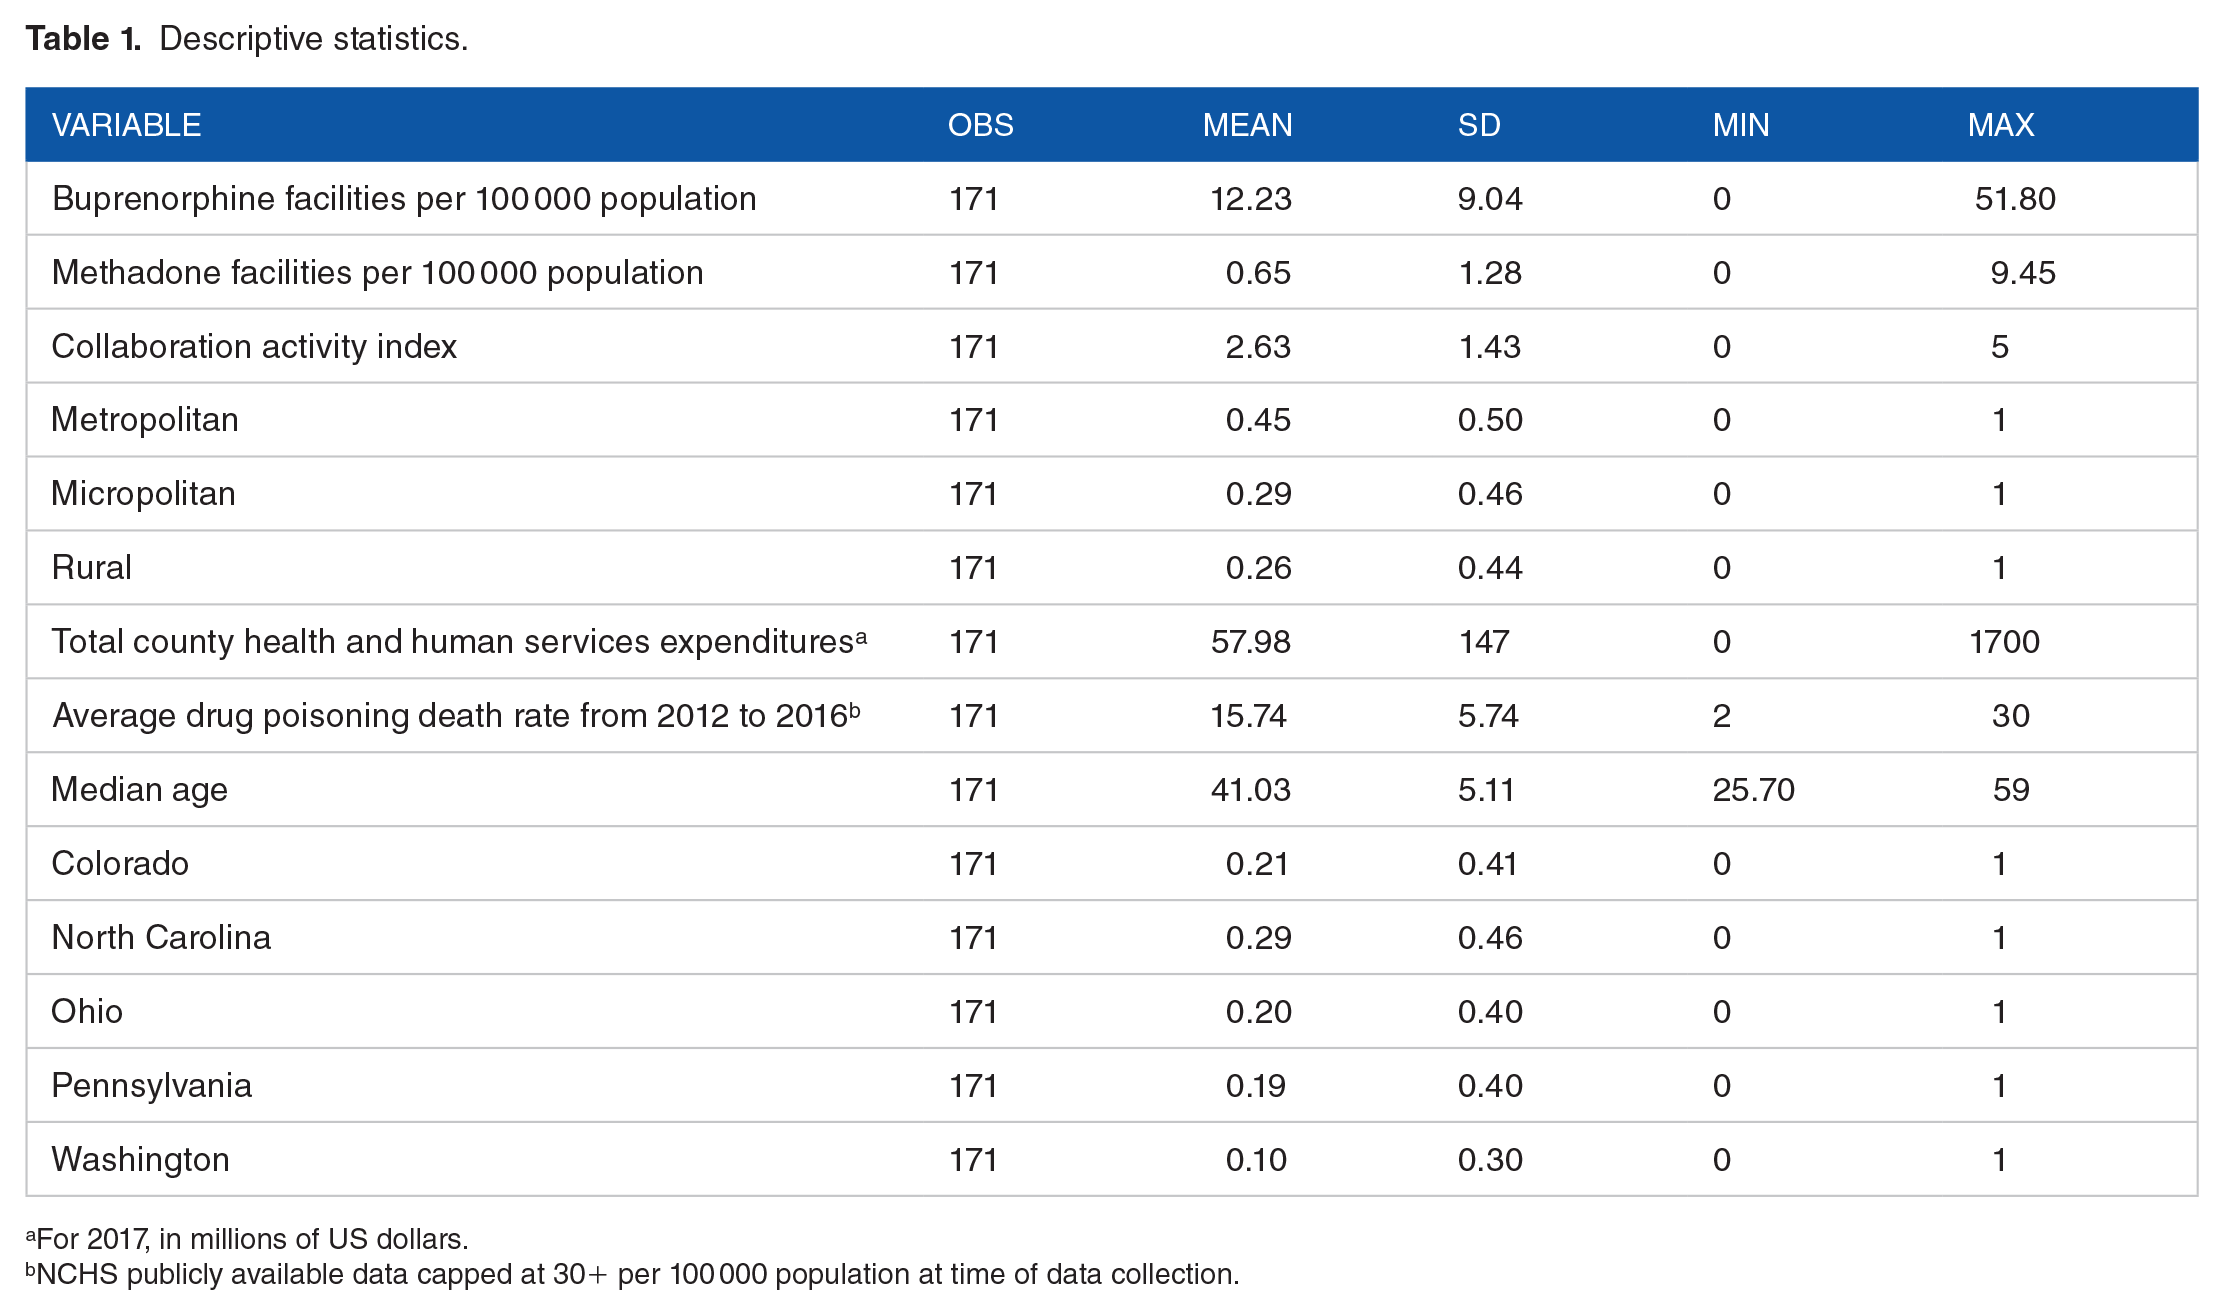Select the Buprenorphine facilities row label
This screenshot has width=2224, height=1315.
404,199
